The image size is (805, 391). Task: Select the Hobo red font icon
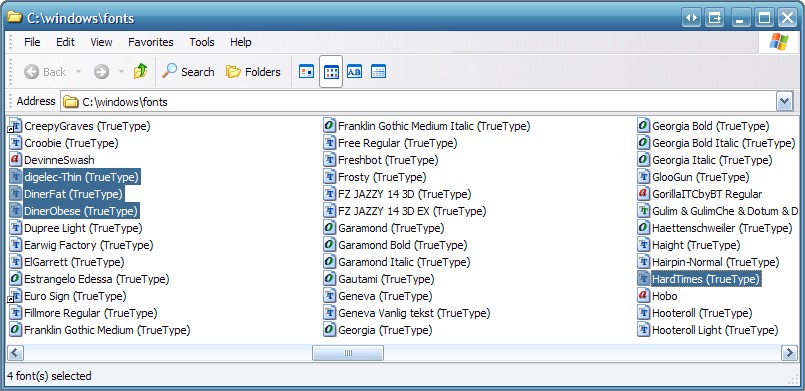pos(643,296)
